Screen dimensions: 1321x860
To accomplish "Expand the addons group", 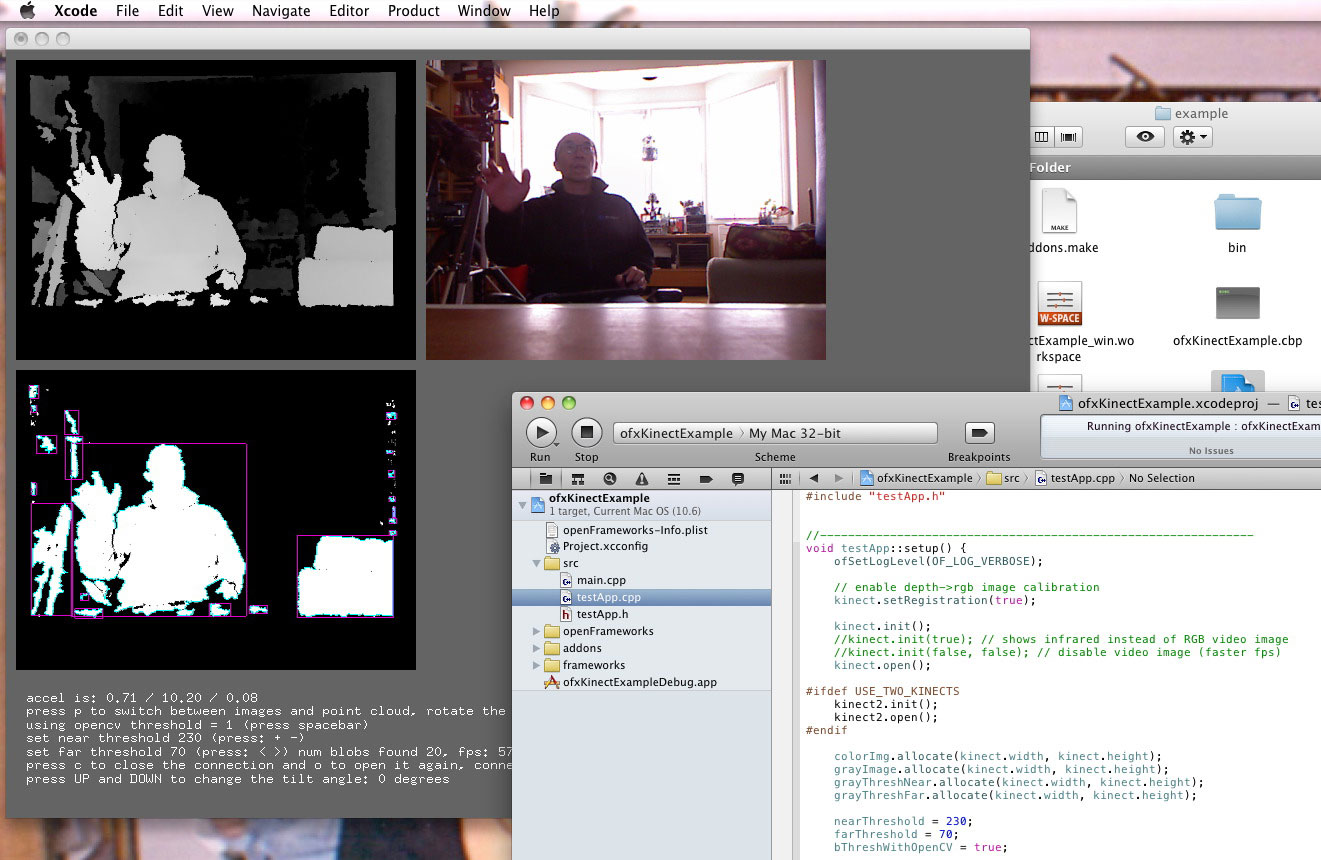I will 537,648.
